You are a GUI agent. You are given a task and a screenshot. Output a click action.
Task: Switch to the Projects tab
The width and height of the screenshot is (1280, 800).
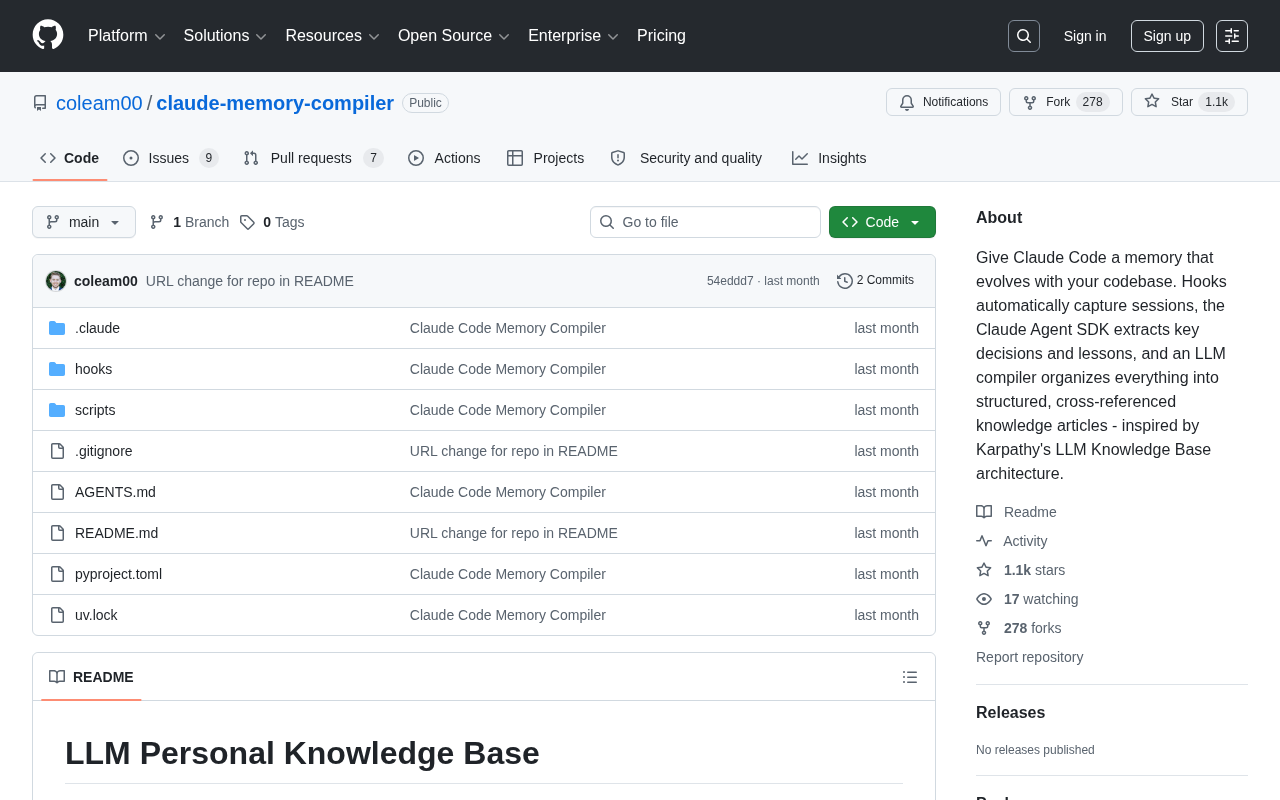click(545, 158)
